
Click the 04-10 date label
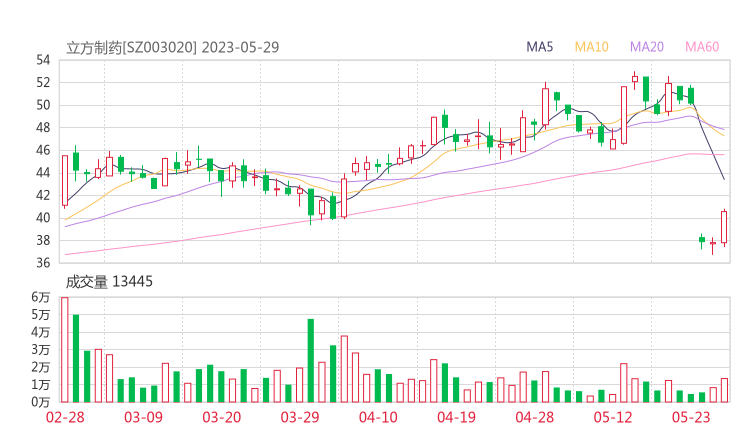(378, 417)
